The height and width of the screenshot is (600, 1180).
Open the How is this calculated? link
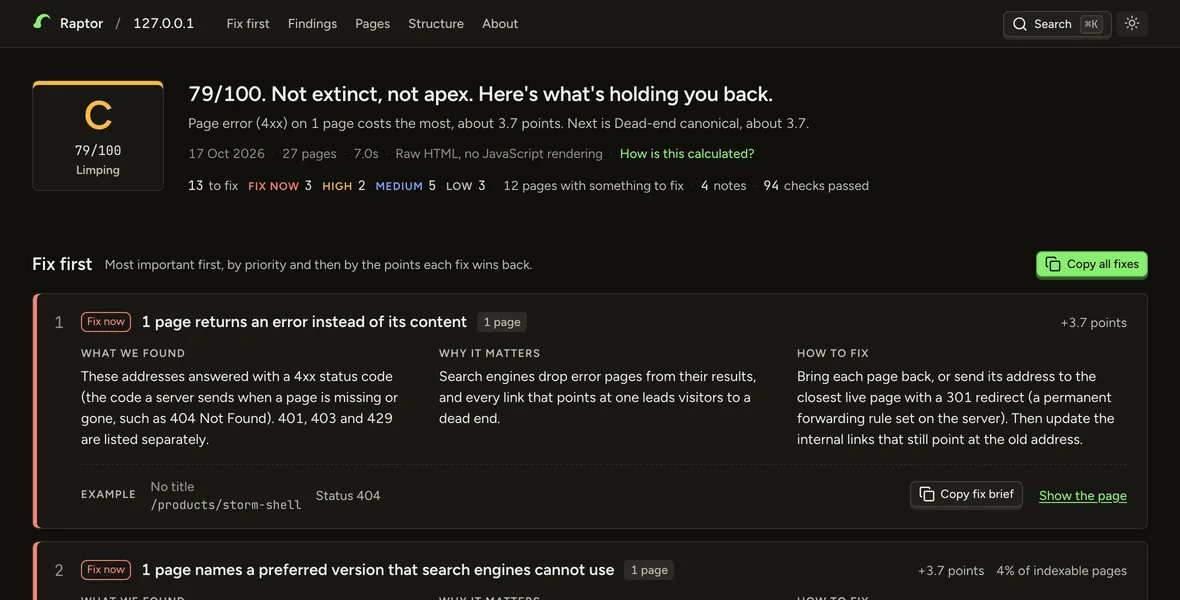687,154
